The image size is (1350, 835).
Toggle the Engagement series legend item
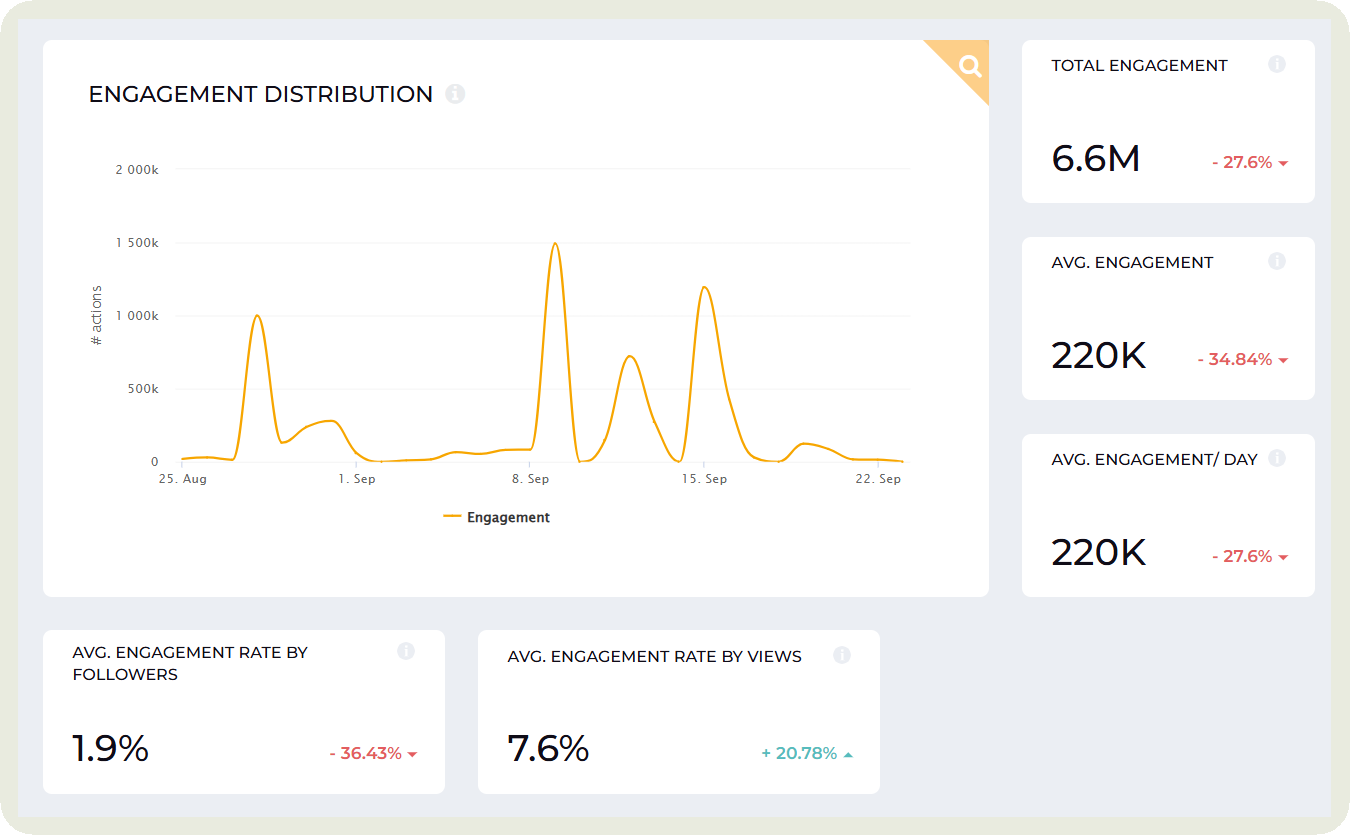pyautogui.click(x=497, y=517)
